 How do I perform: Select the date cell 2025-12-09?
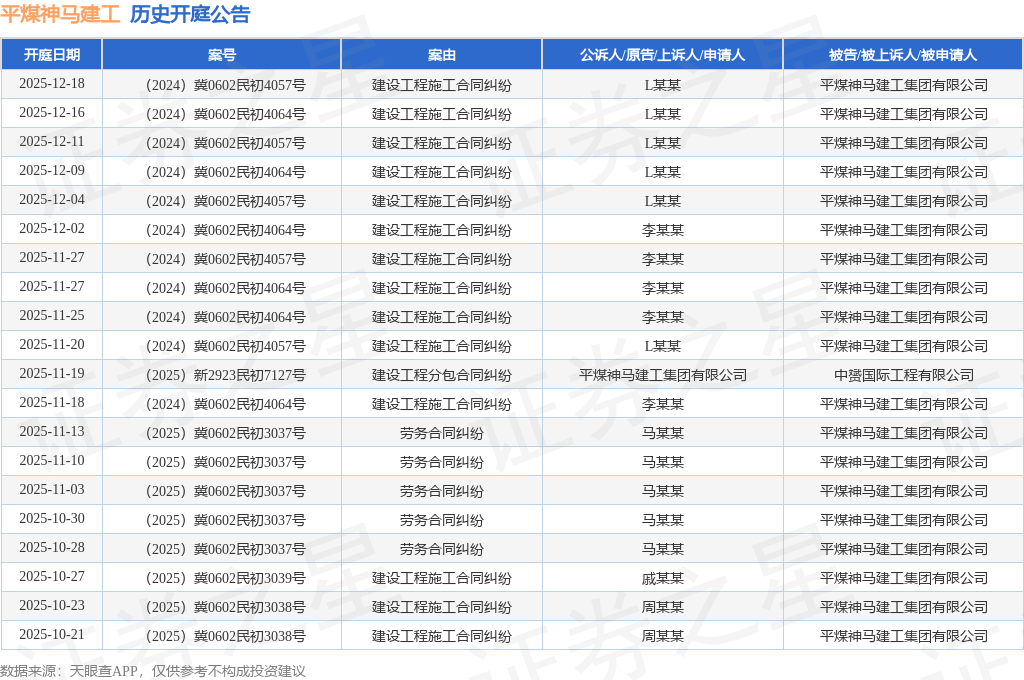[x=52, y=170]
